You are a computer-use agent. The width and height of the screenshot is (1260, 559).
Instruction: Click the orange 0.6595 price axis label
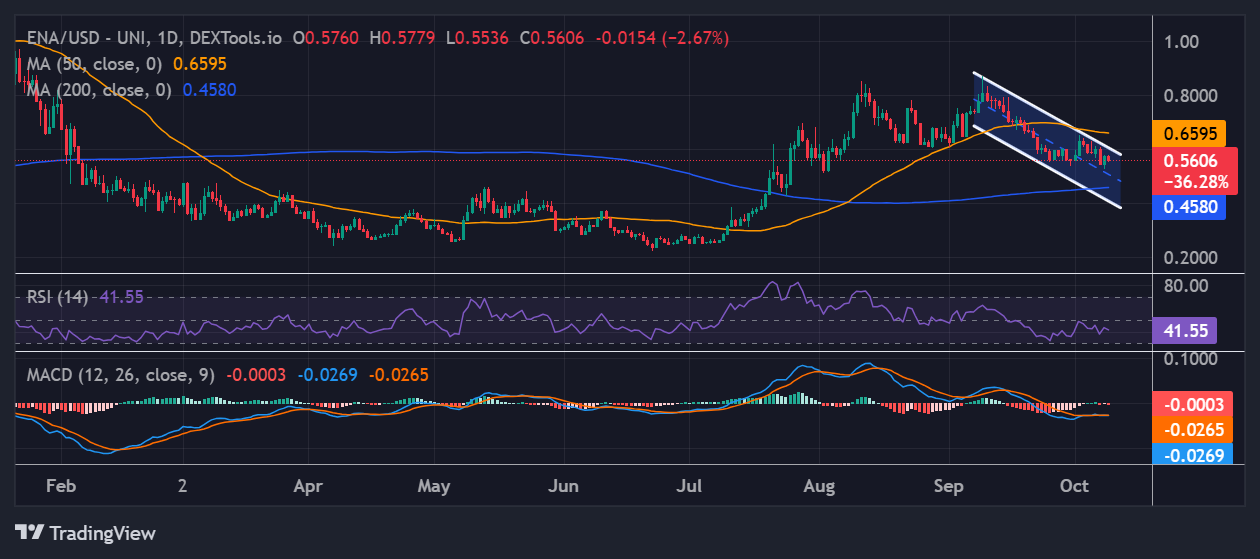[x=1185, y=133]
